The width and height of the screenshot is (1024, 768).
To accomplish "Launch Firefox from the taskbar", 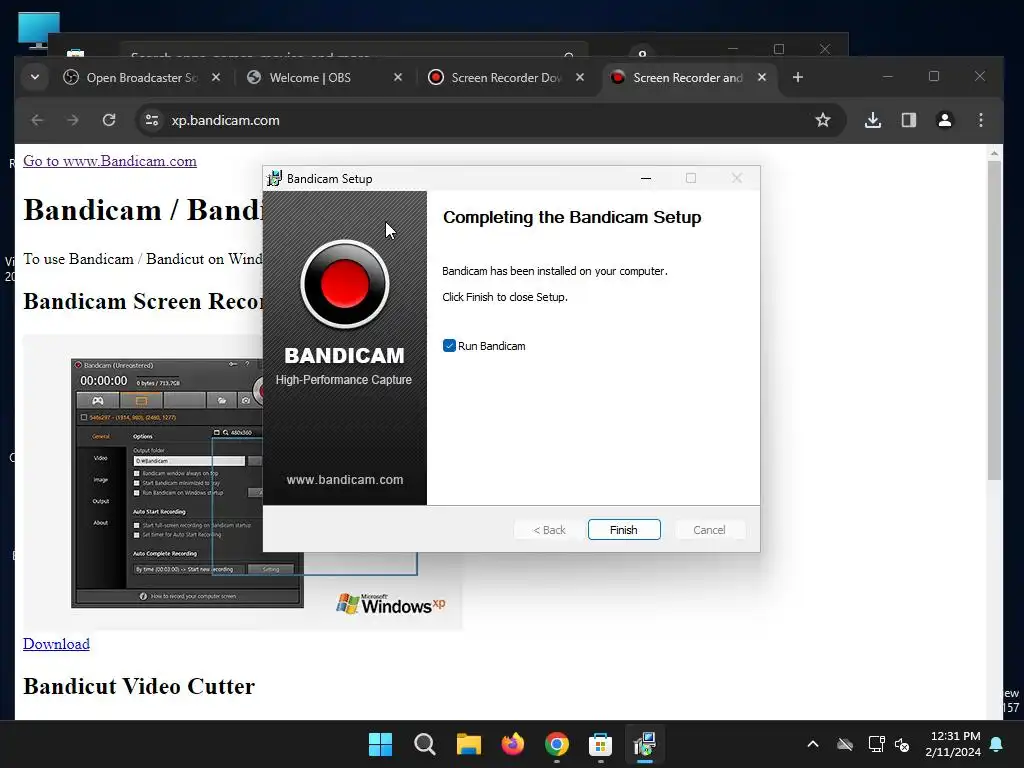I will pyautogui.click(x=513, y=744).
